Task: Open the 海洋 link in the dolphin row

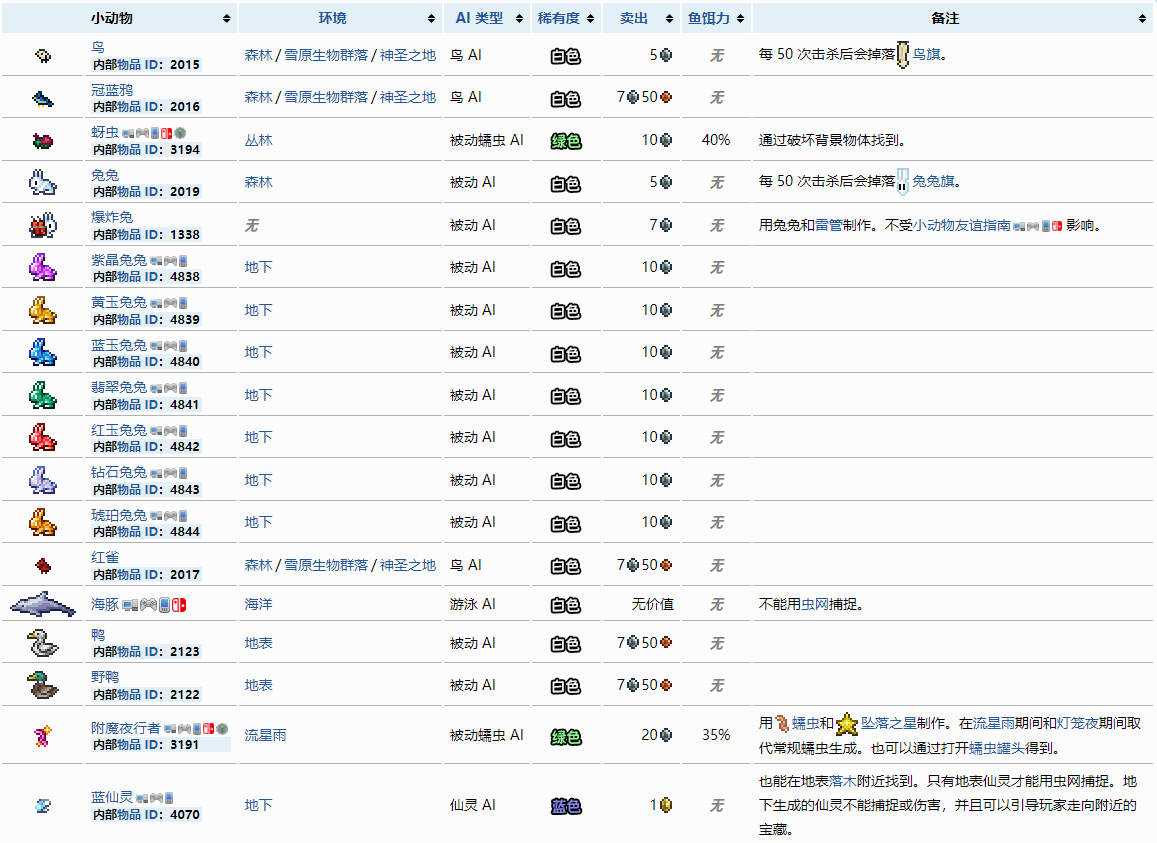Action: 258,605
